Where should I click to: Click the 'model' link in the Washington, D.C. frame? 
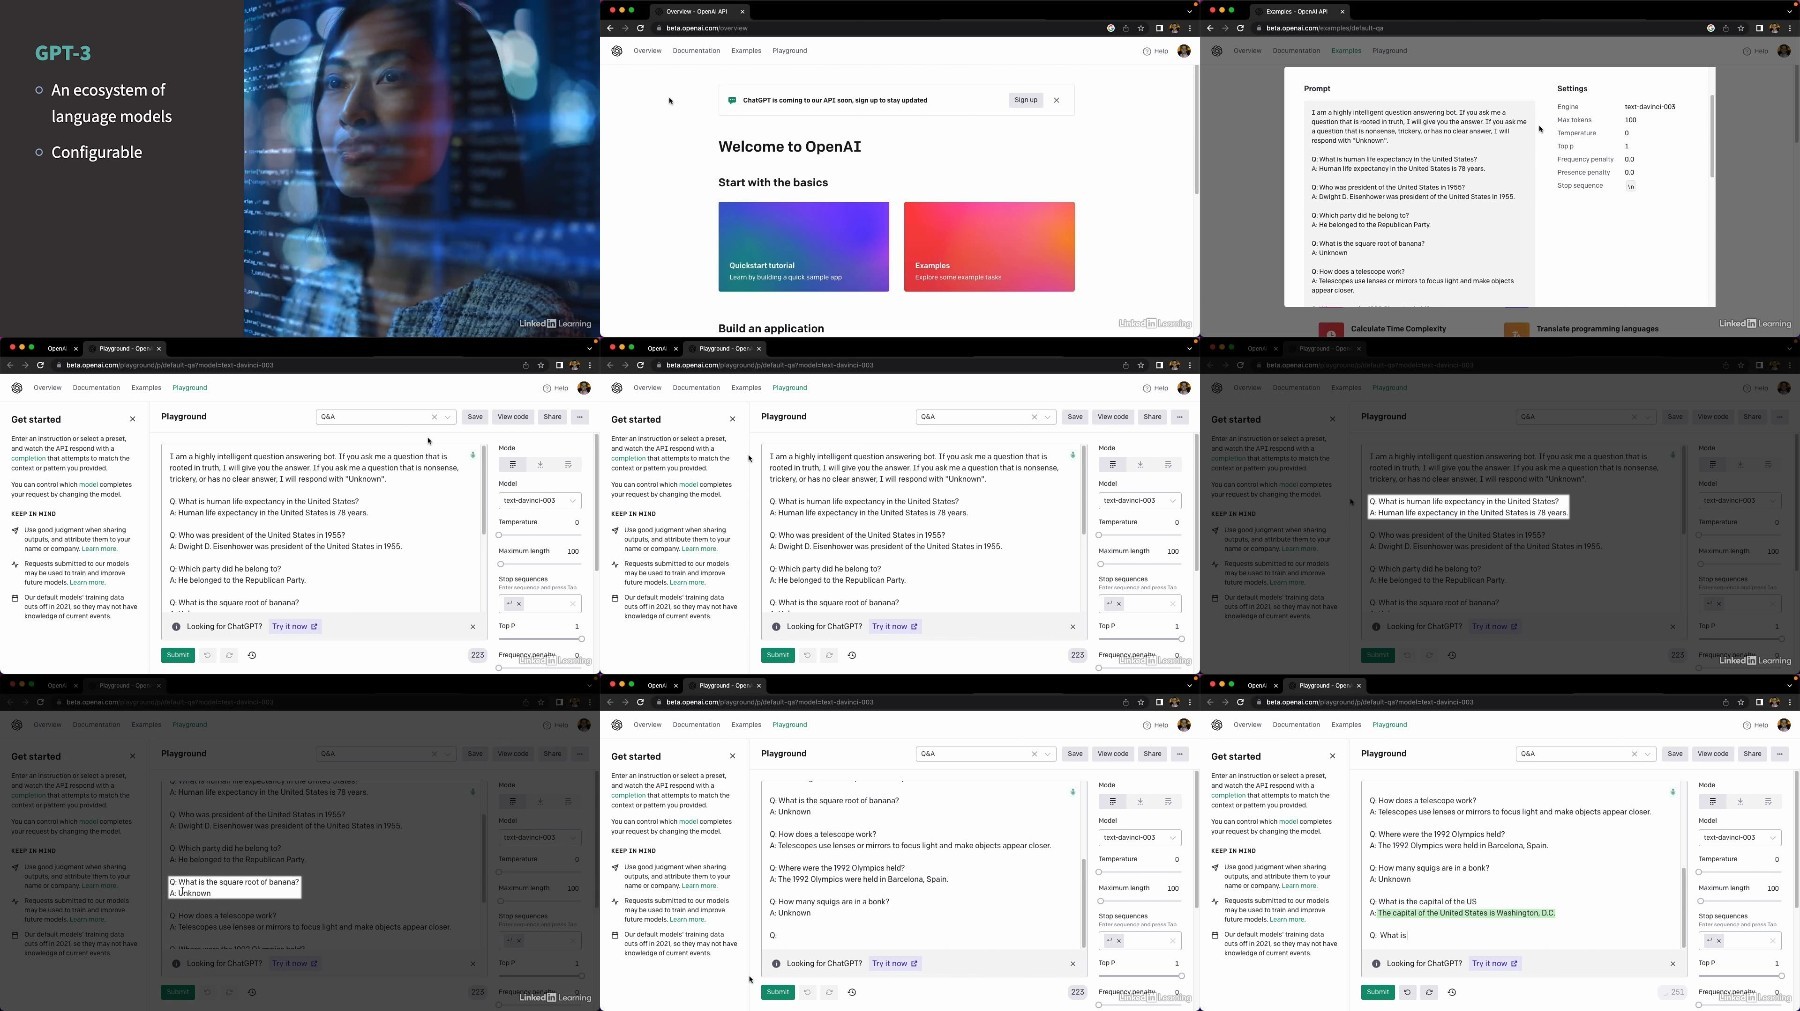tap(1289, 822)
